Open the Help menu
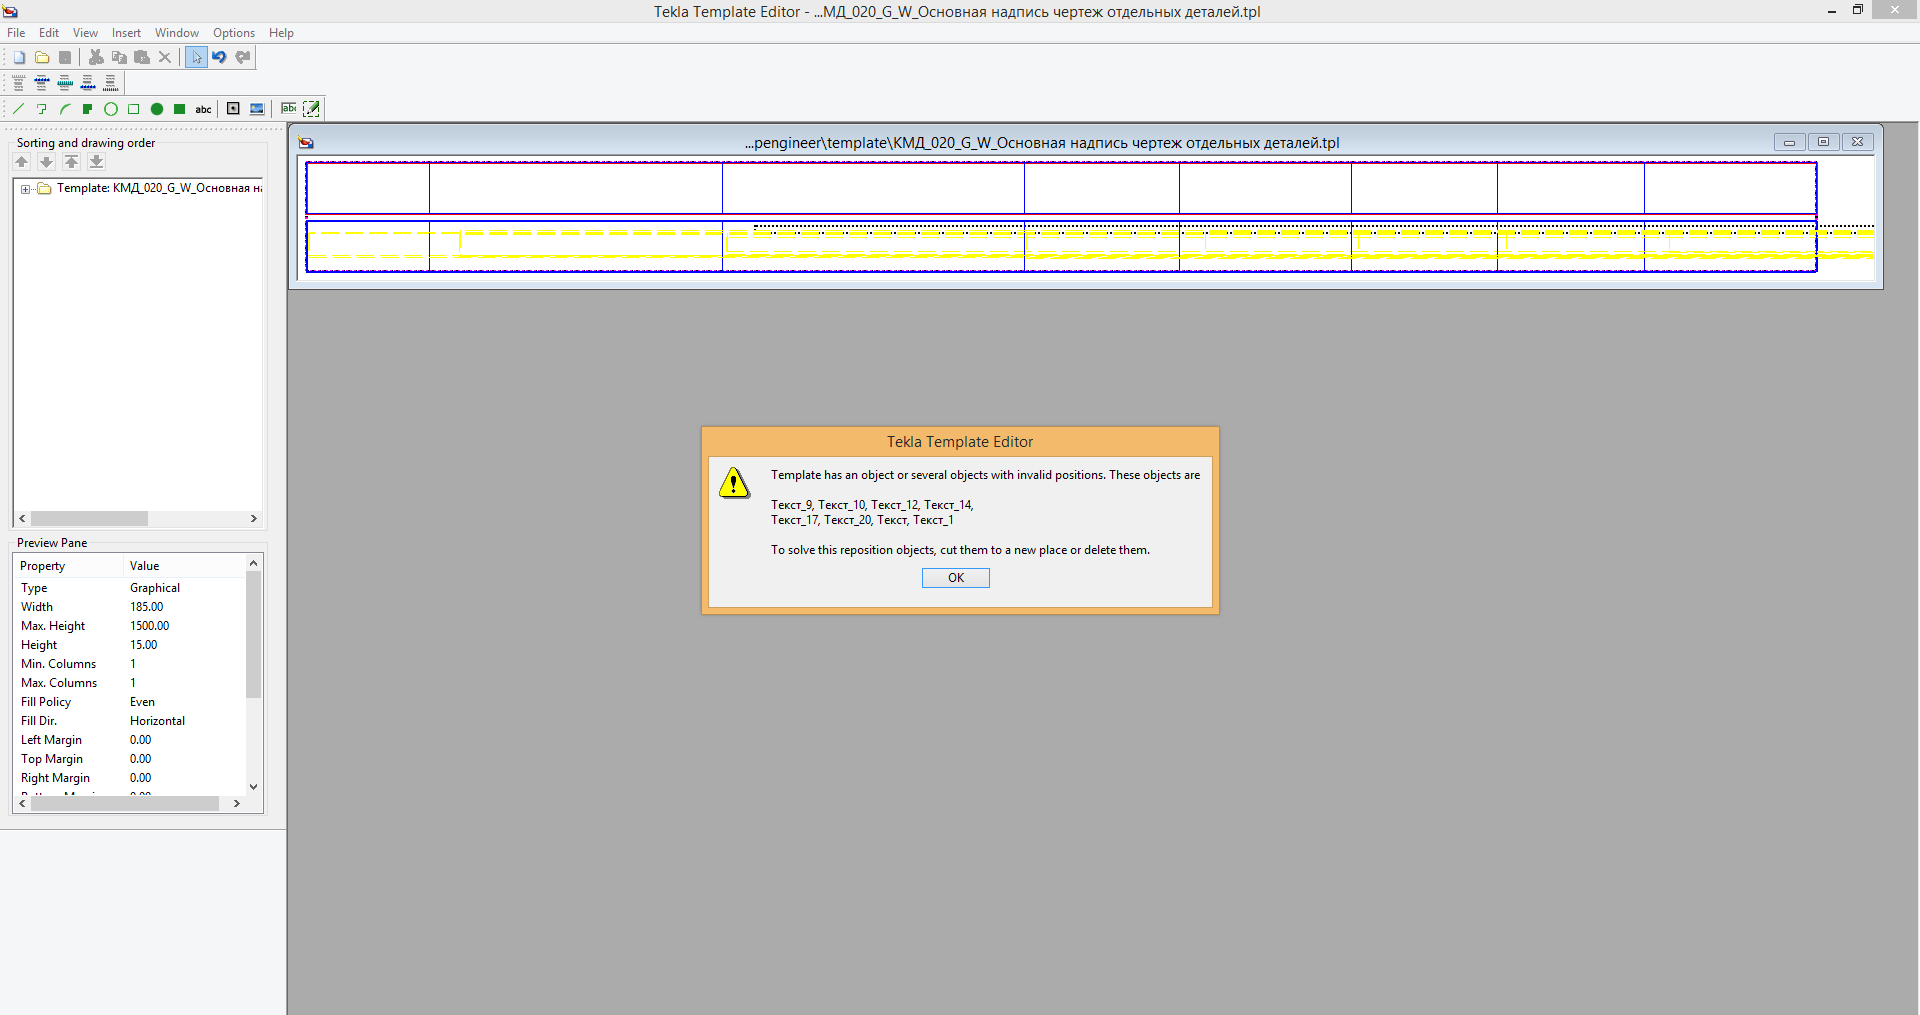The image size is (1920, 1015). click(x=282, y=33)
